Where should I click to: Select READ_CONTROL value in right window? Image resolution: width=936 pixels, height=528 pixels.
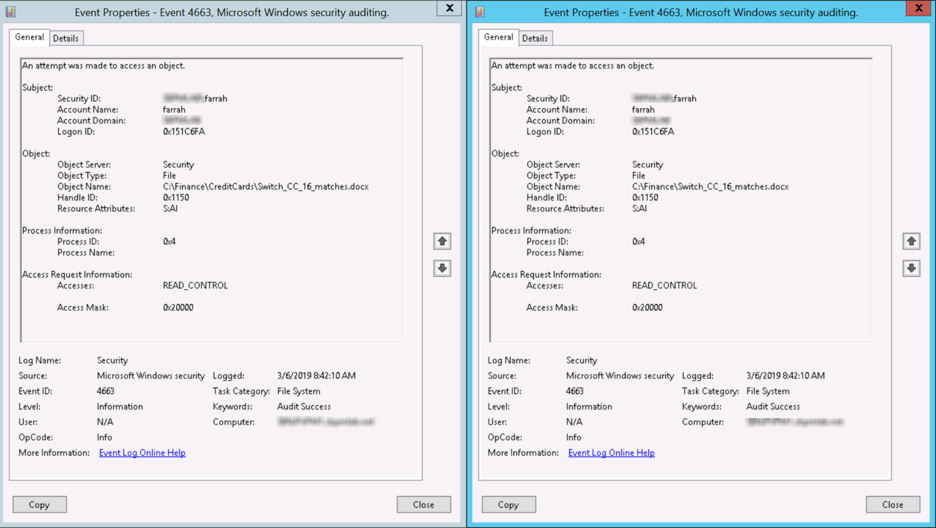[x=664, y=286]
